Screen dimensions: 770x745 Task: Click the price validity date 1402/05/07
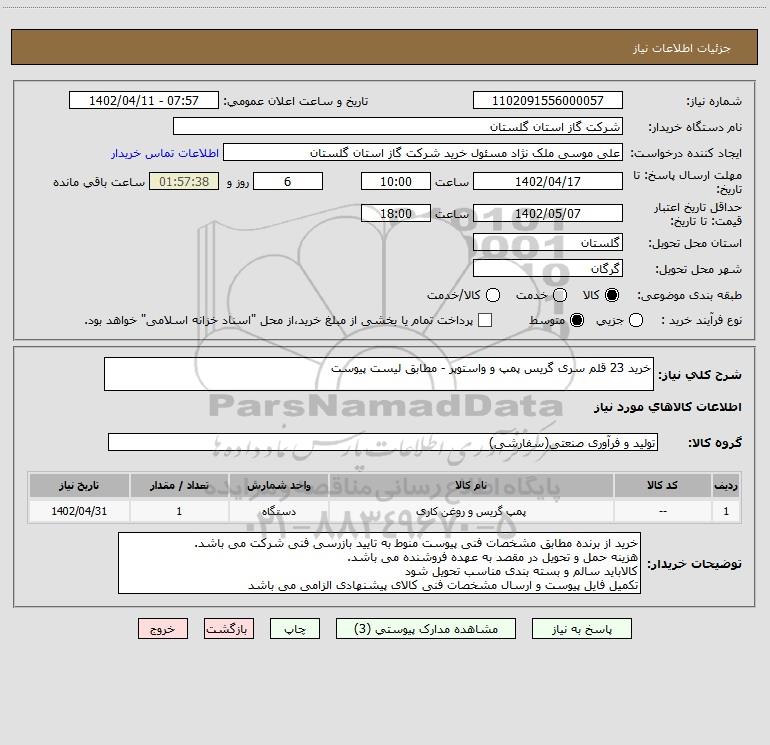[x=548, y=213]
